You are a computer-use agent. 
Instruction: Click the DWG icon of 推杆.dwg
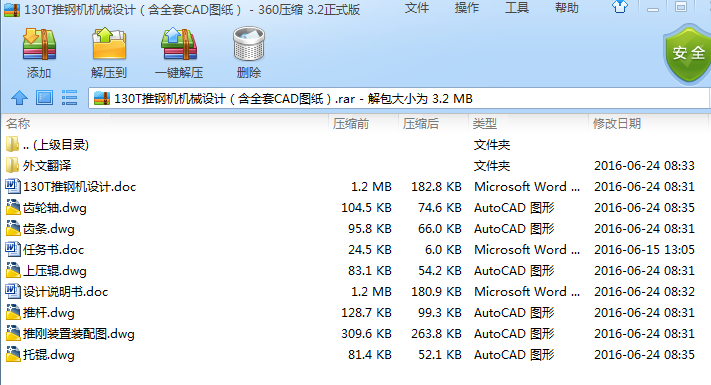pyautogui.click(x=13, y=312)
